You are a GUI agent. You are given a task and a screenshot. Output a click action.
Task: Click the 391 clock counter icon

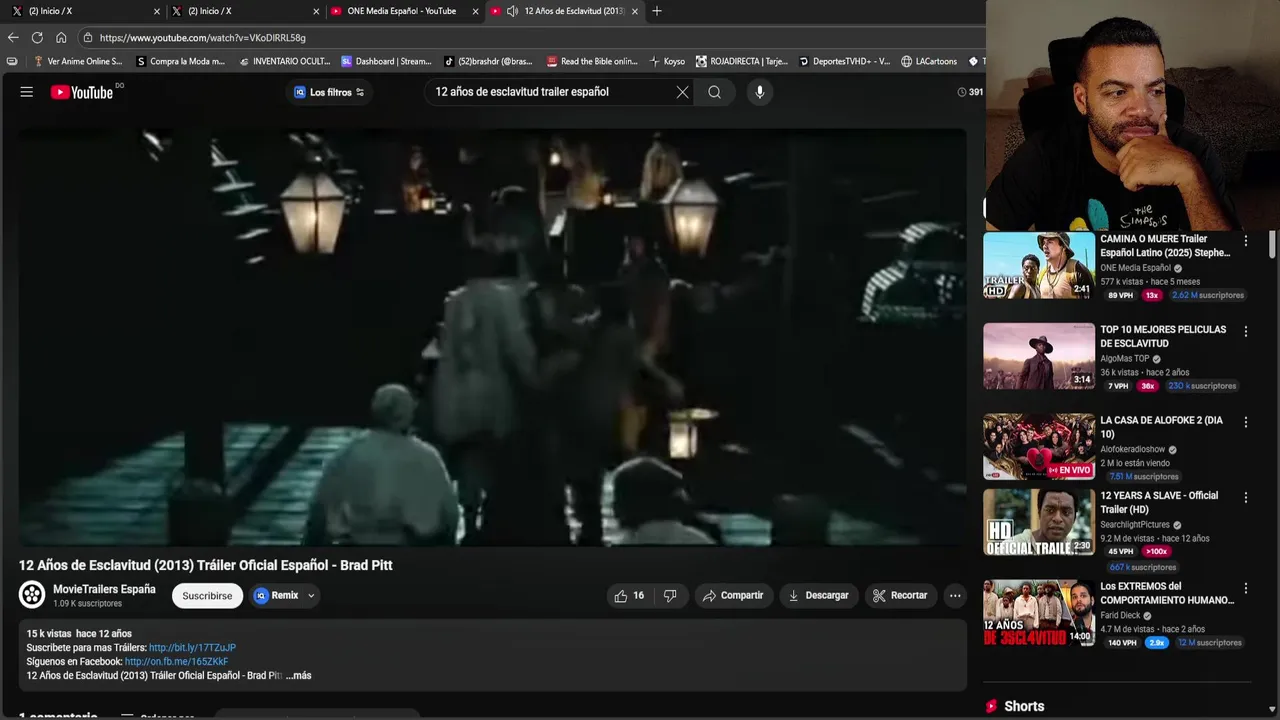tap(962, 92)
